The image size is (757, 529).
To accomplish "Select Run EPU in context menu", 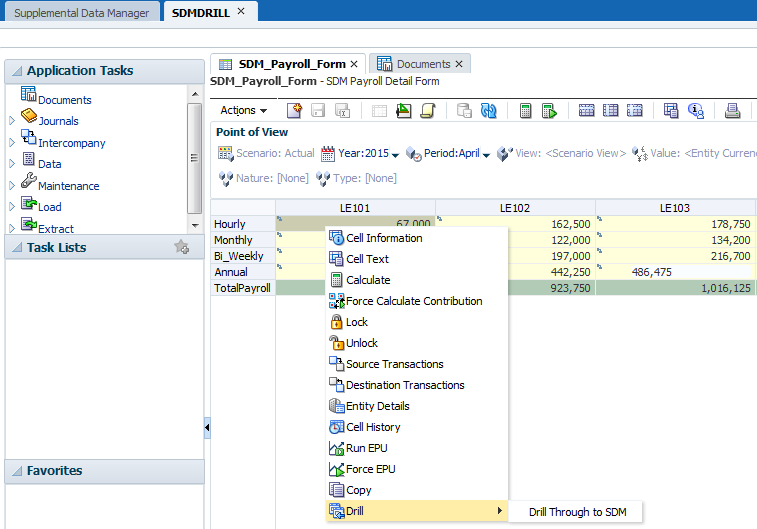I will (x=417, y=448).
